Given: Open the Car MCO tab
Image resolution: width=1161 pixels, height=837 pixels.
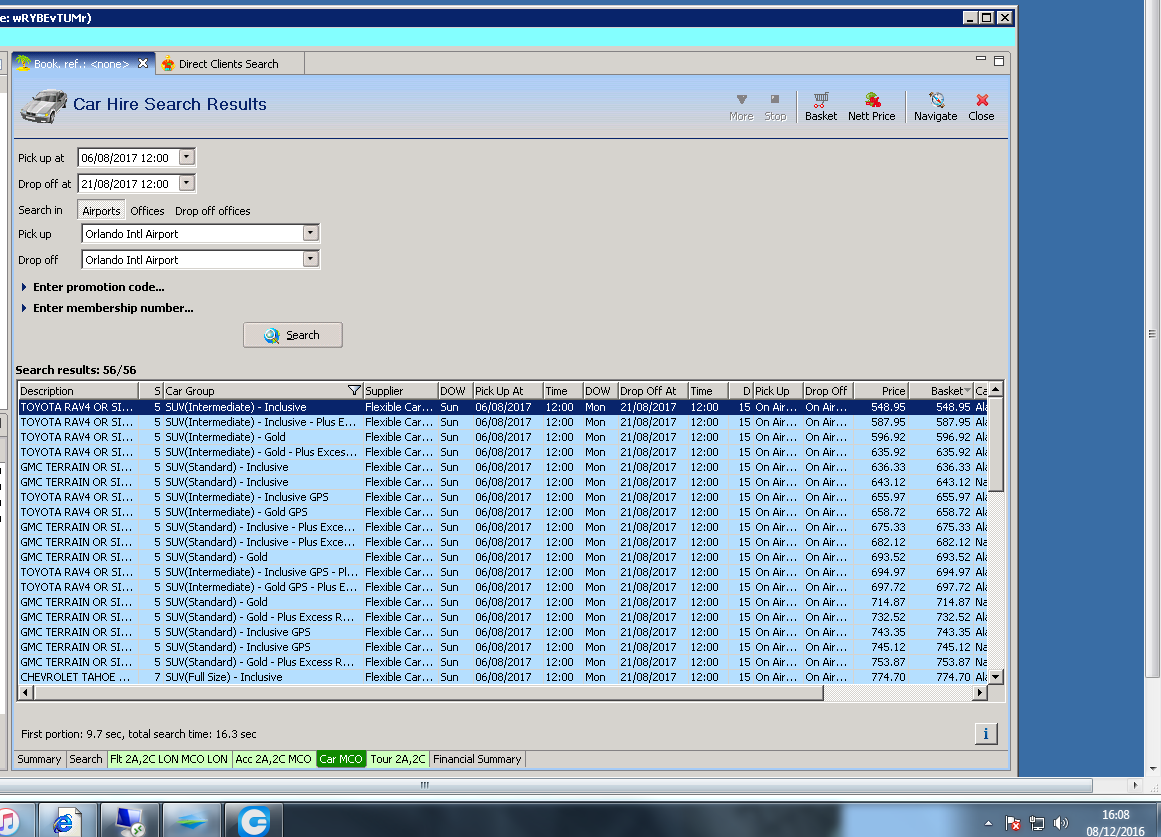Looking at the screenshot, I should [341, 758].
